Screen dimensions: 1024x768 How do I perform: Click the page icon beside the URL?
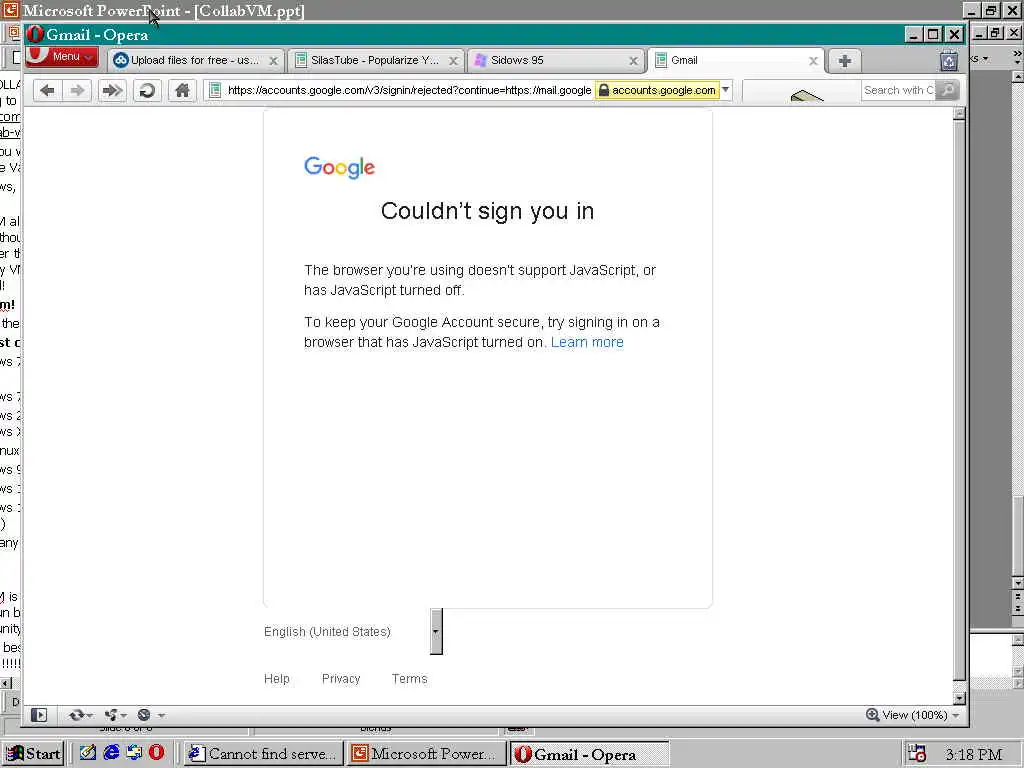(x=215, y=90)
